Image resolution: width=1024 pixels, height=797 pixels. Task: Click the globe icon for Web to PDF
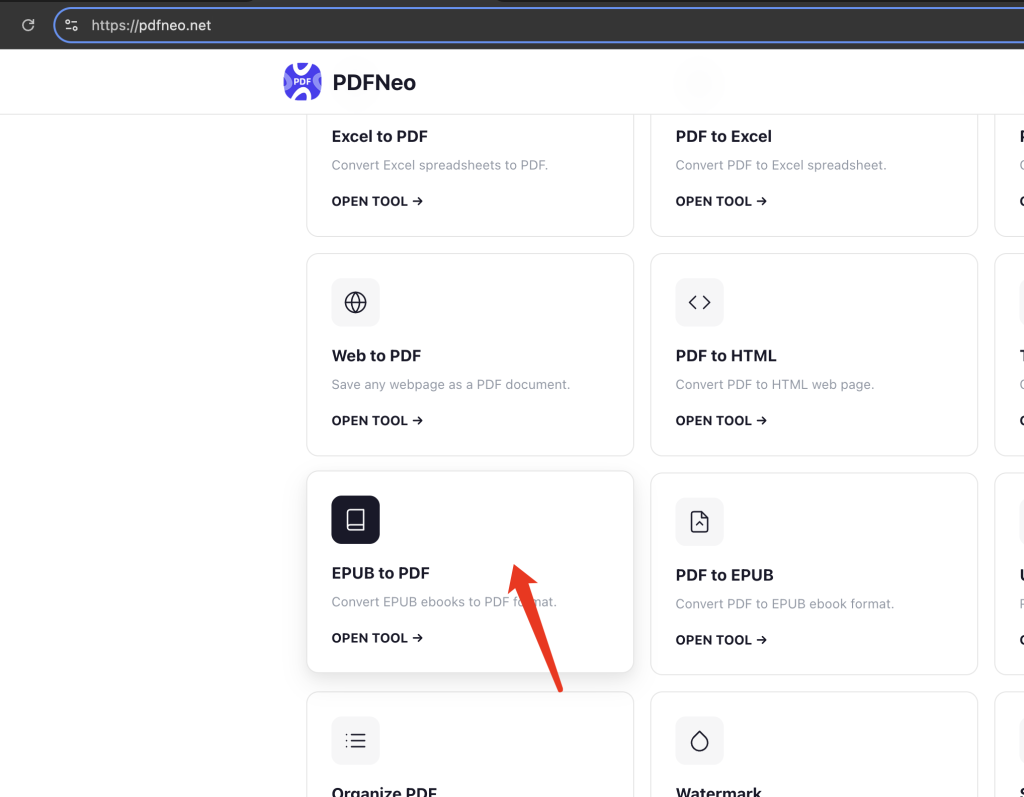(355, 302)
